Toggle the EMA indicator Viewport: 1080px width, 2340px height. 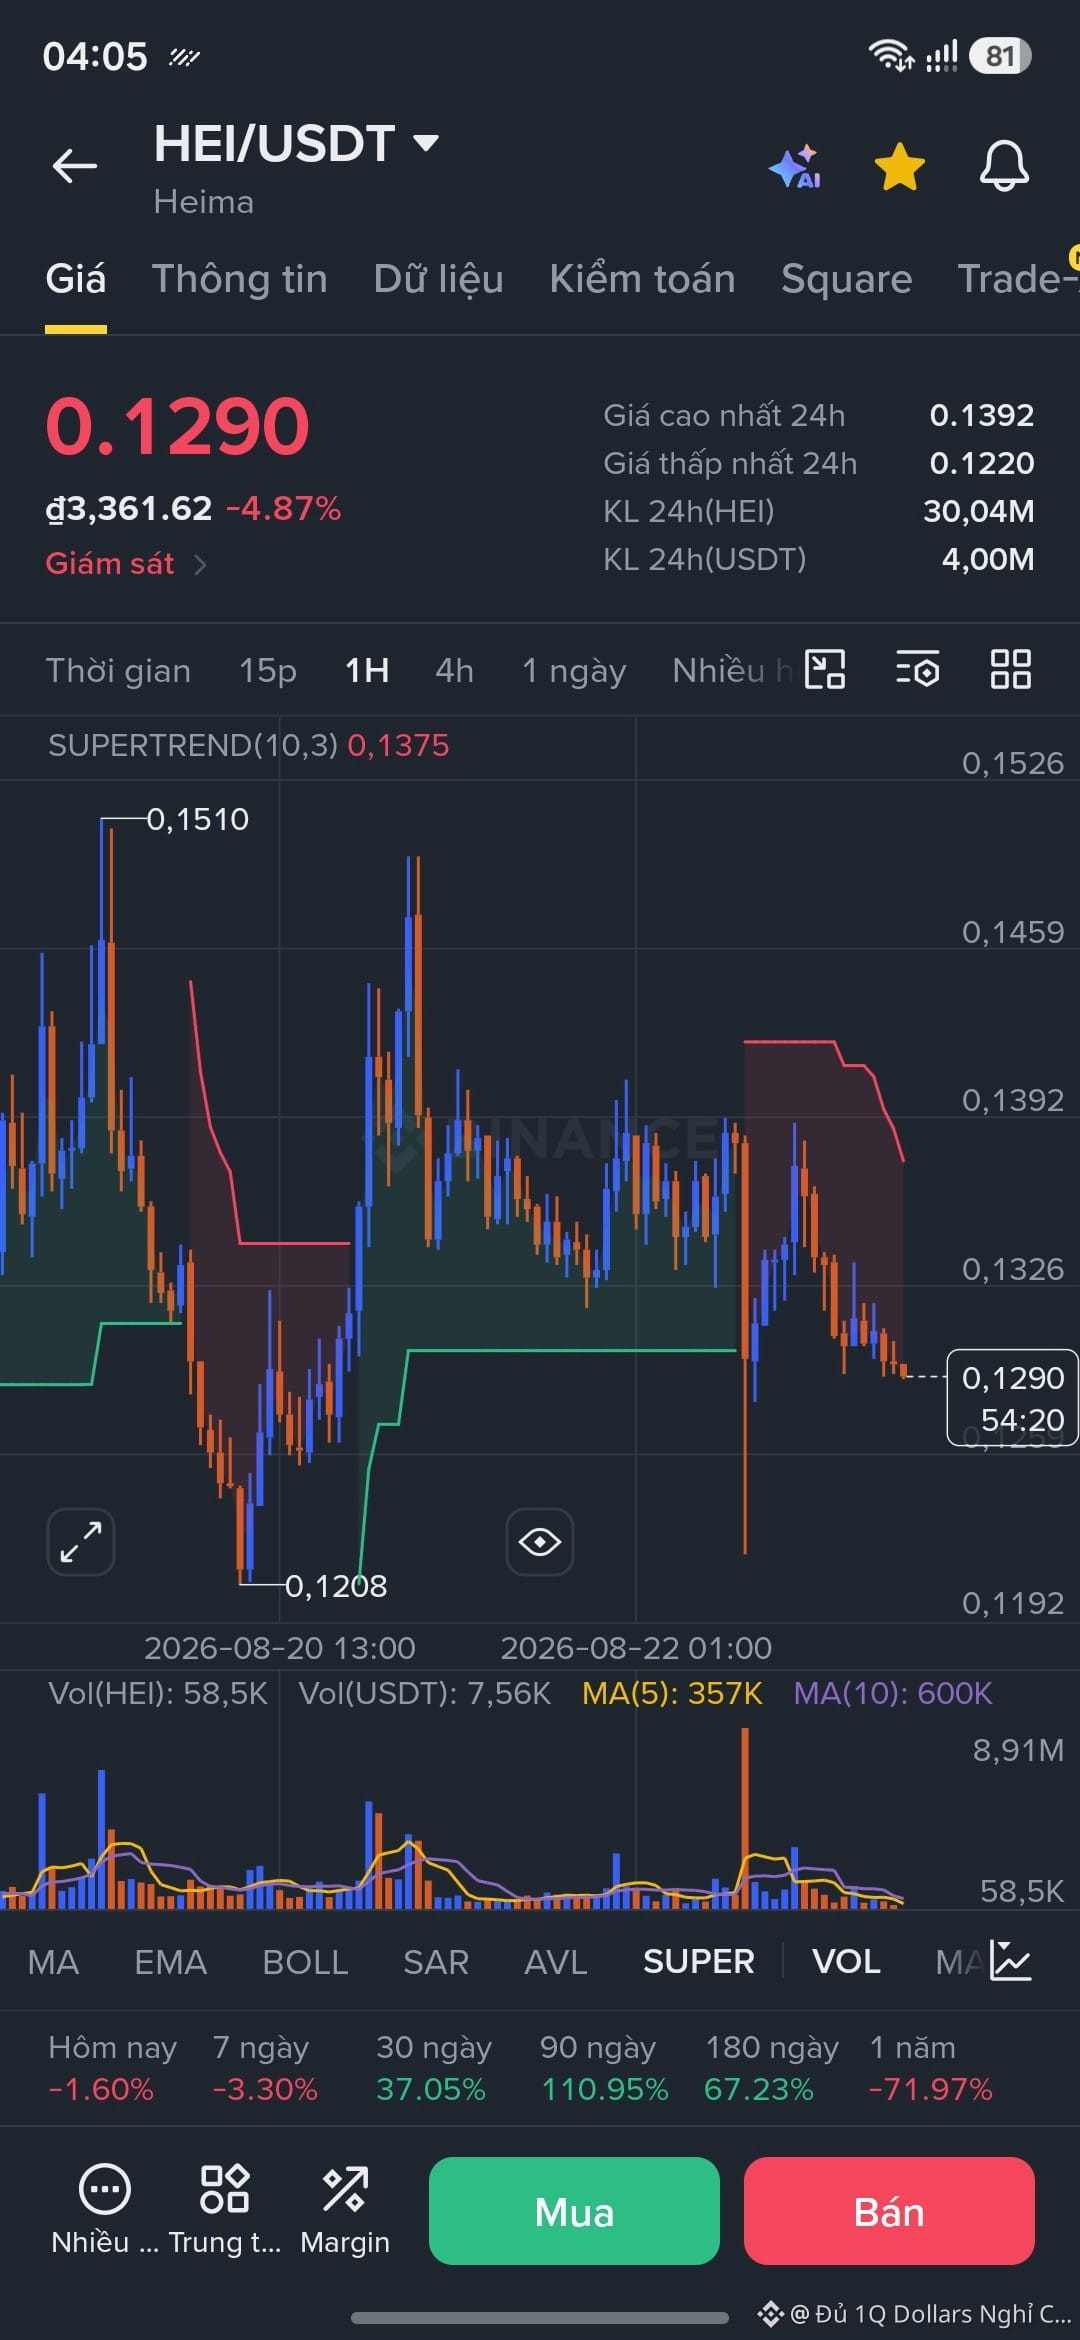tap(171, 1962)
